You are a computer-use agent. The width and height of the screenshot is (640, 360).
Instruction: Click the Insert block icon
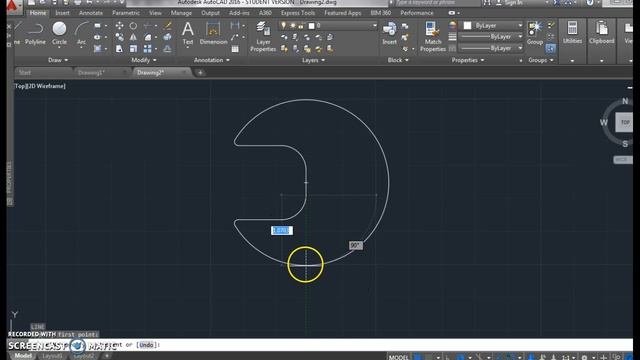tap(389, 33)
